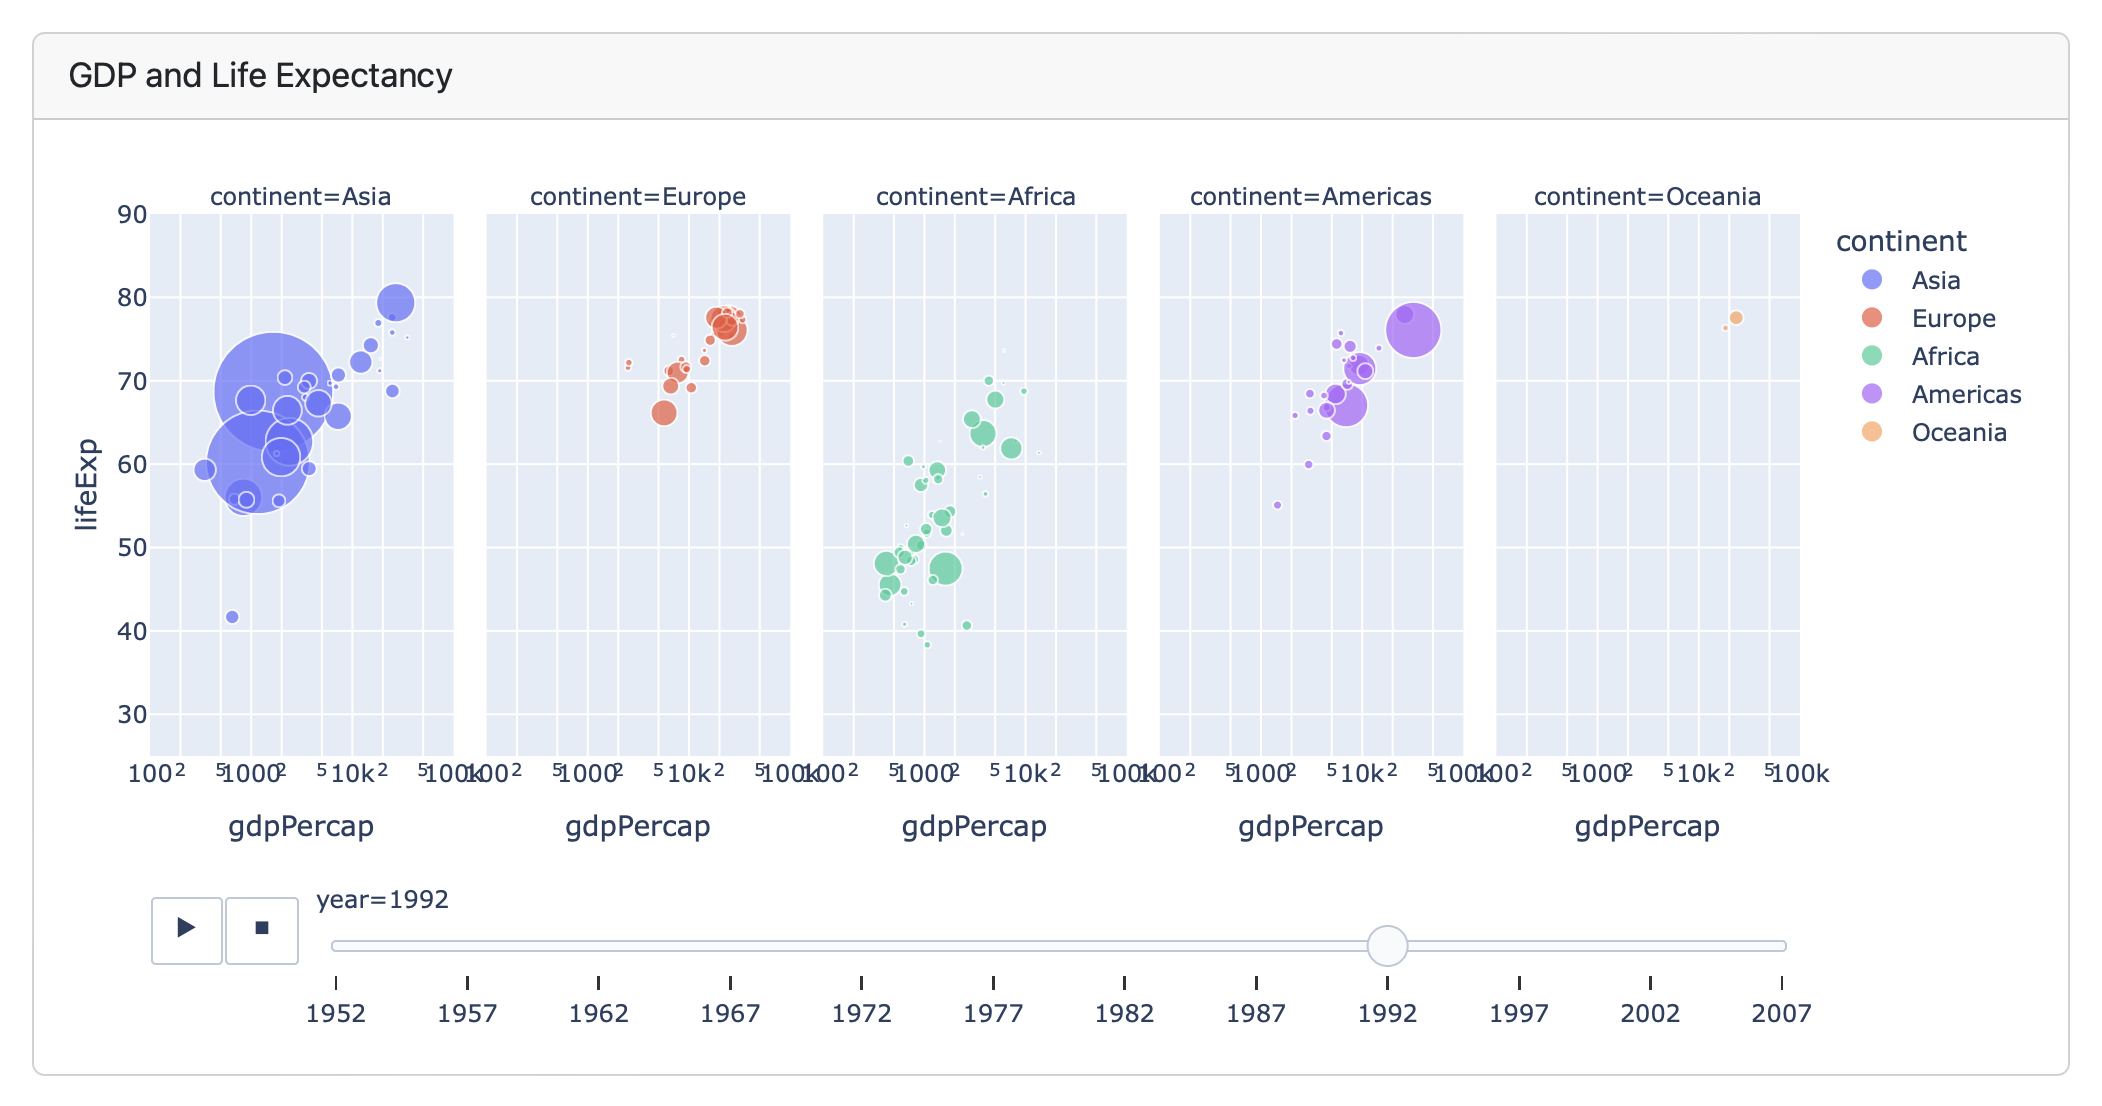Image resolution: width=2102 pixels, height=1106 pixels.
Task: Click the continent=Asia facet title
Action: (x=300, y=196)
